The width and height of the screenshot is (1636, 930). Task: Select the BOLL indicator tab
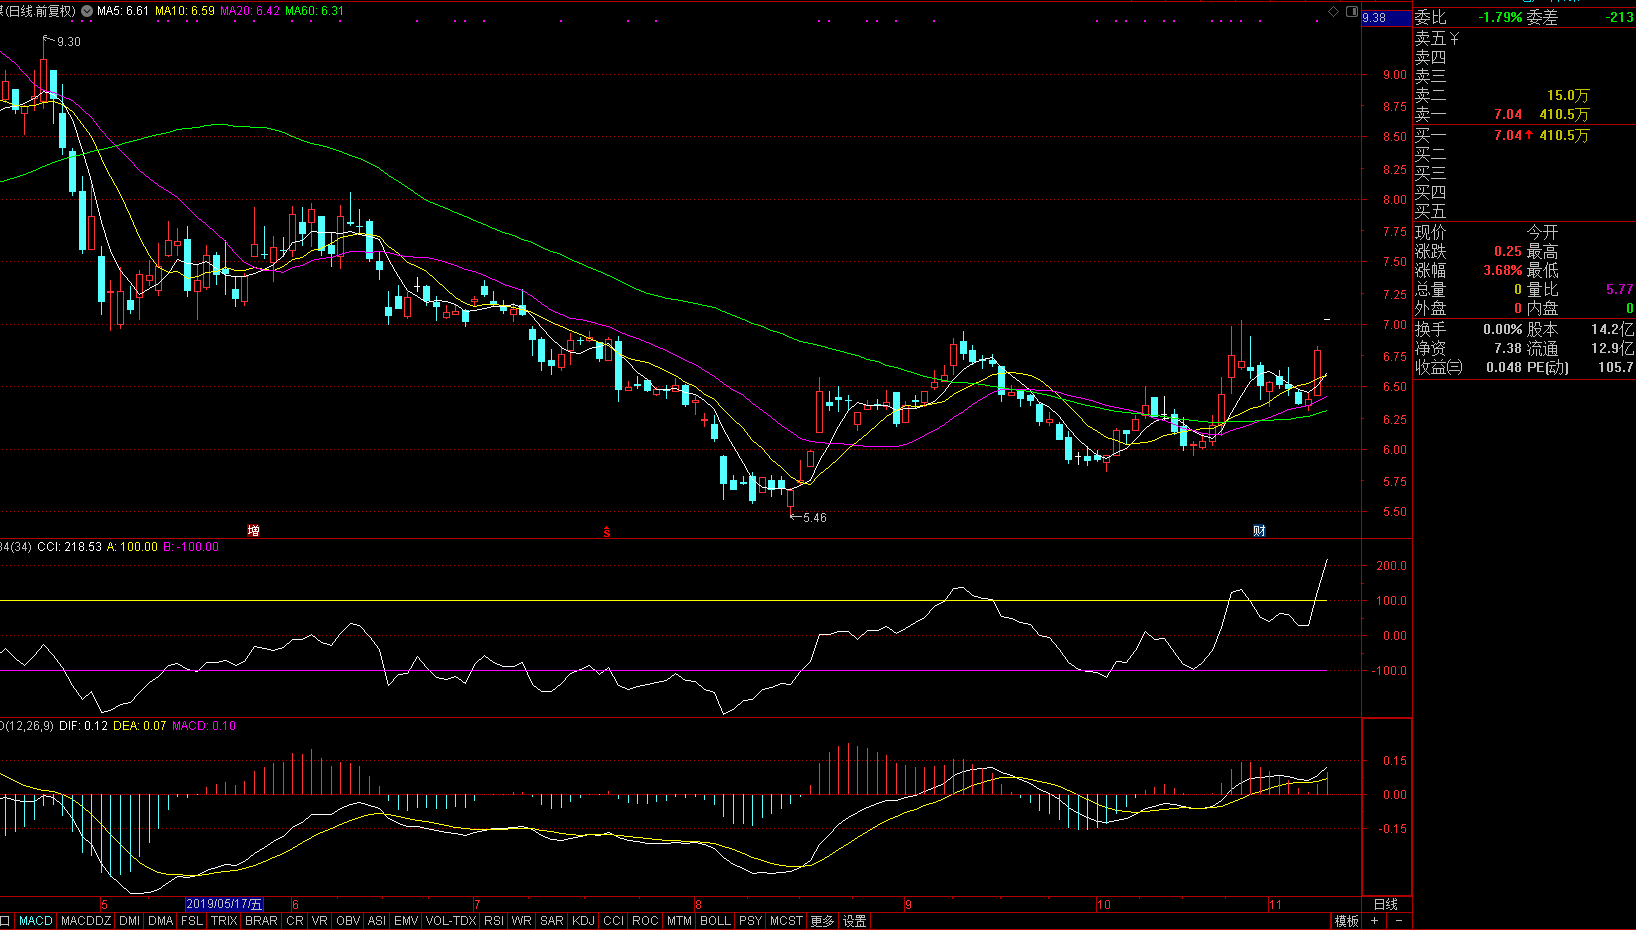(715, 921)
